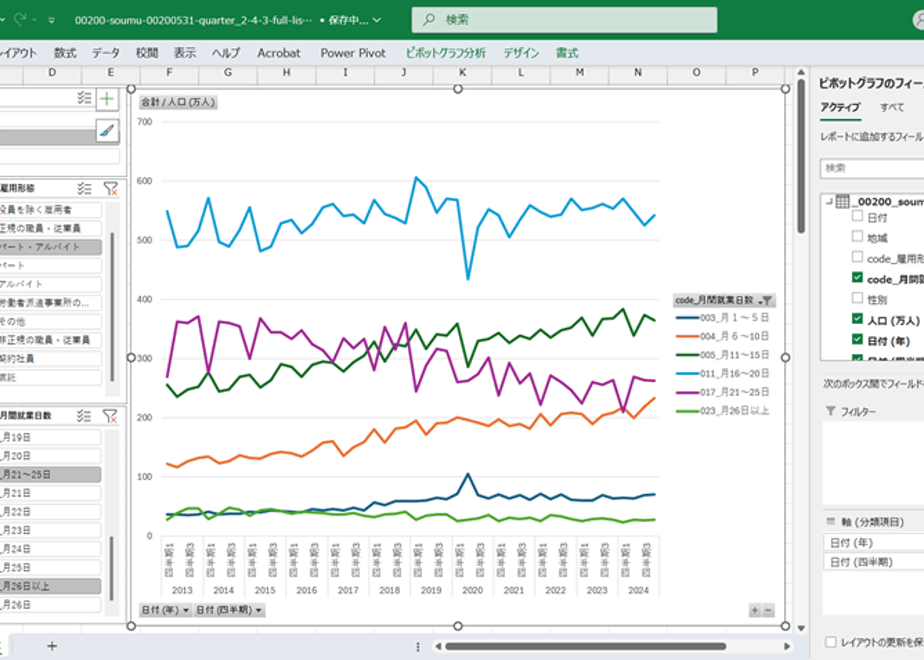Switch to the ピボットグラフ分析 tab
The height and width of the screenshot is (660, 924).
[x=446, y=53]
